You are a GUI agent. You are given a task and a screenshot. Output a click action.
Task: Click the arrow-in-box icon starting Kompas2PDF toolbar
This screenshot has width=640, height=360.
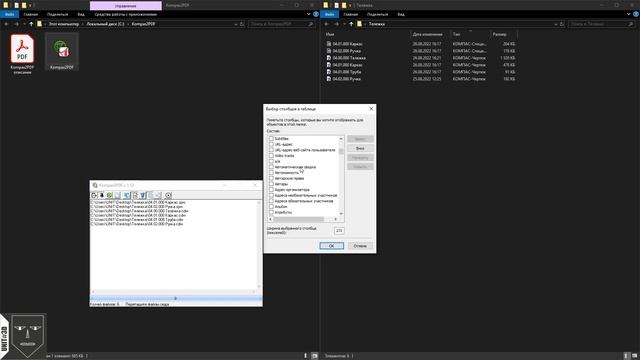[x=94, y=196]
